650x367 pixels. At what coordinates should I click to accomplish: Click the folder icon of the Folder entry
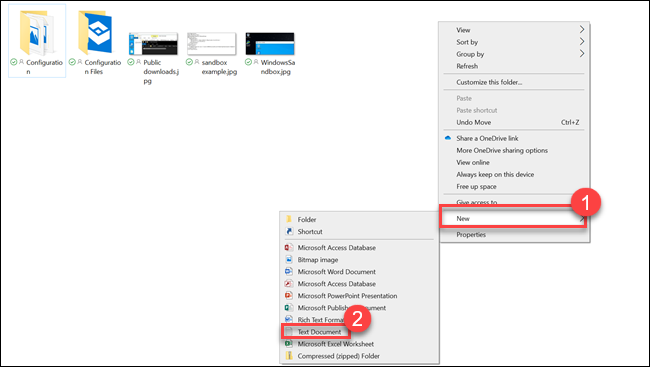point(289,219)
